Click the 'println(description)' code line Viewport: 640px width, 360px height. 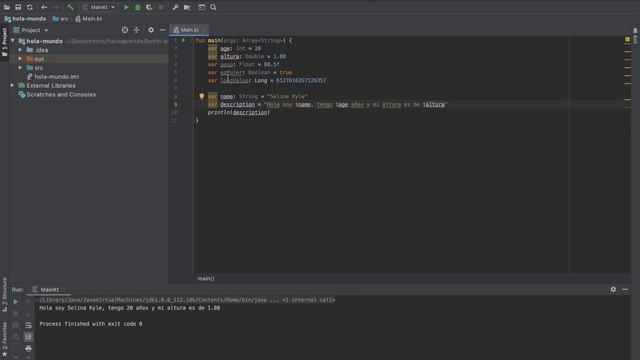coord(239,113)
